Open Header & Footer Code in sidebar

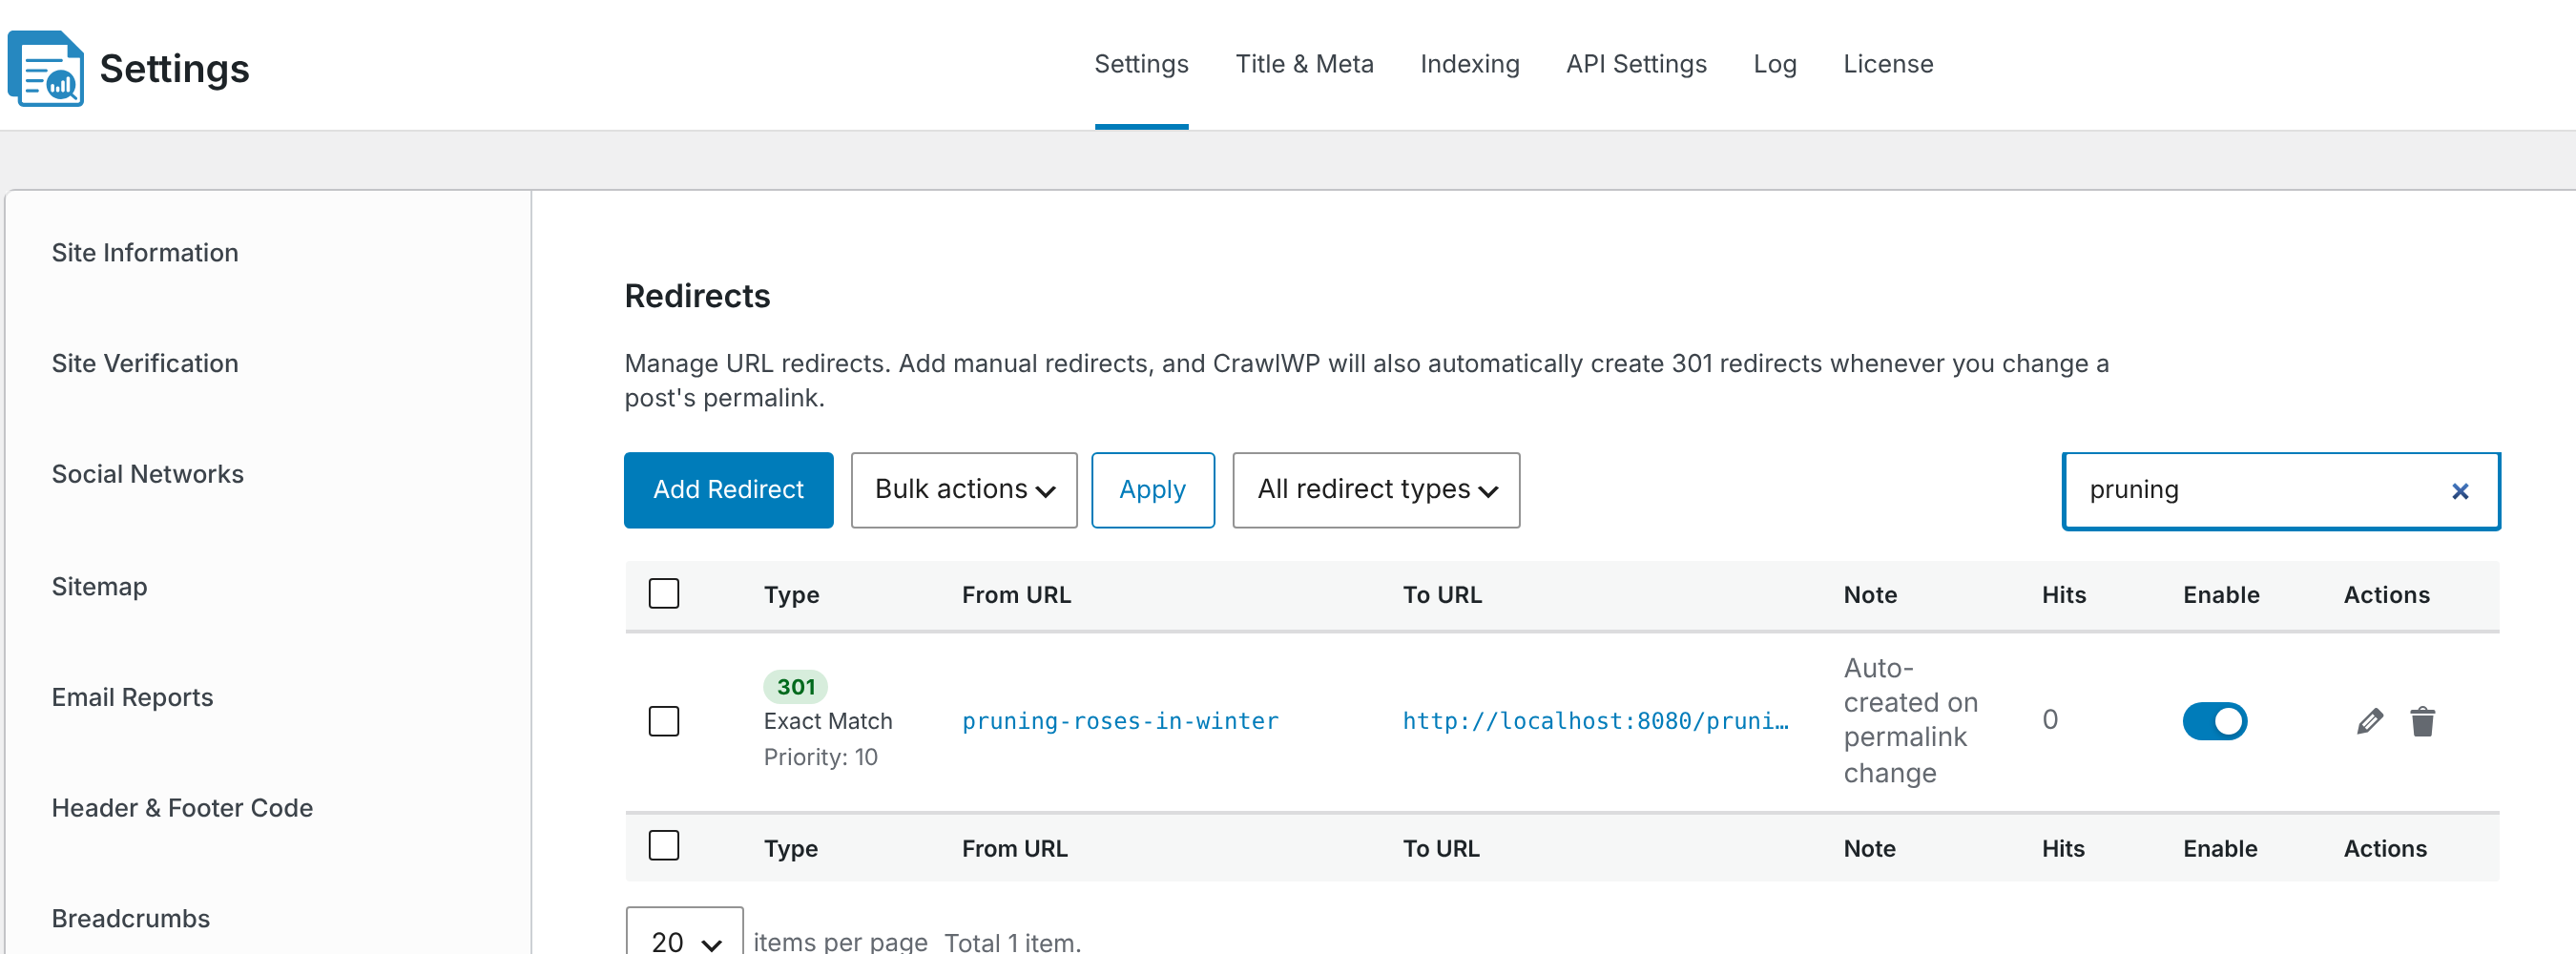click(x=182, y=808)
